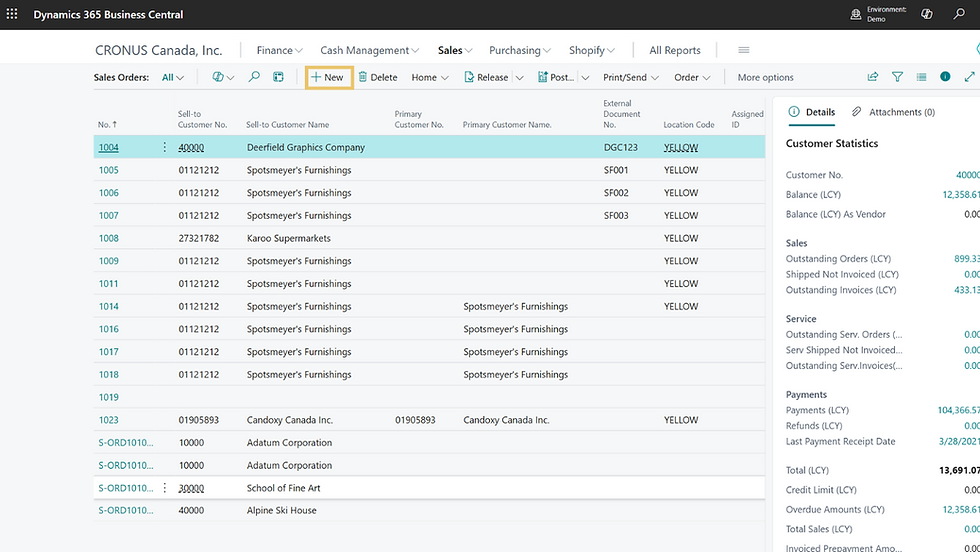Open the All Reports page
This screenshot has width=980, height=552.
tap(674, 50)
